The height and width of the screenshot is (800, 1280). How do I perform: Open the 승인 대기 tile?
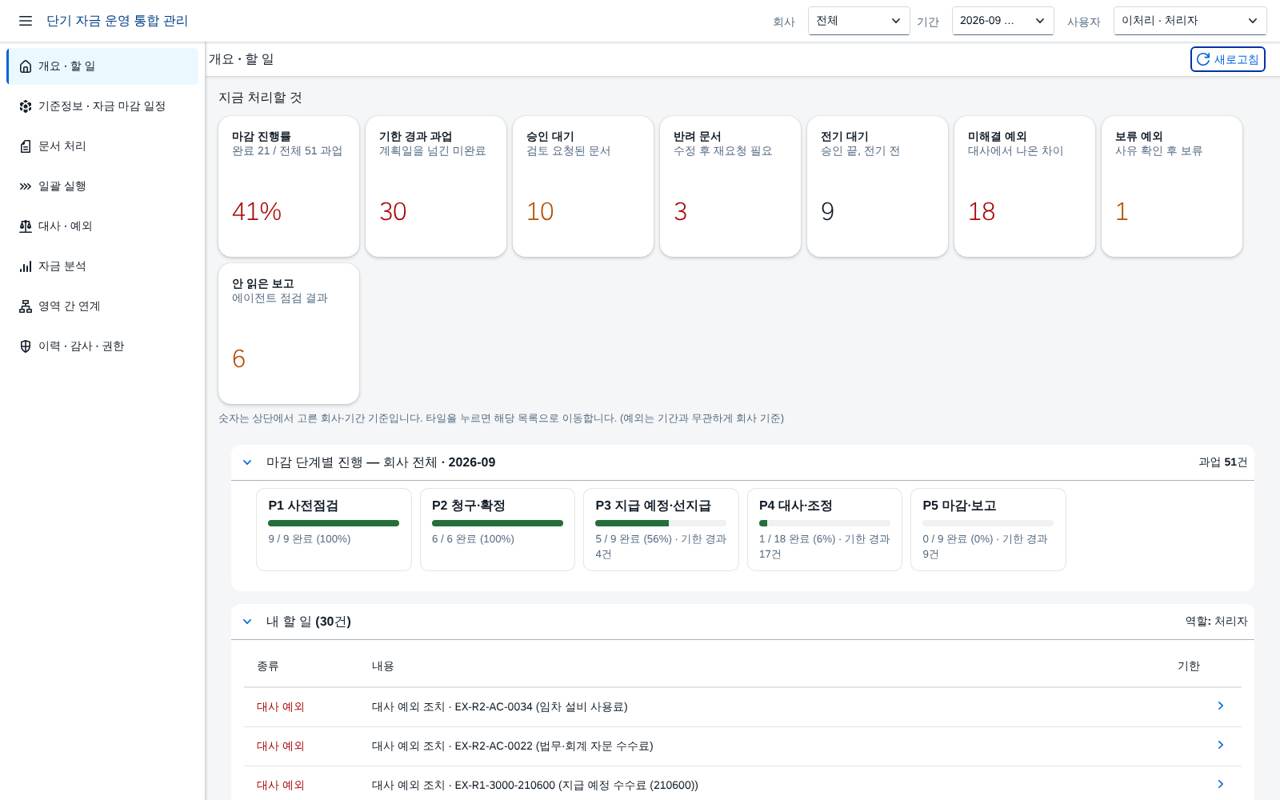pyautogui.click(x=583, y=186)
